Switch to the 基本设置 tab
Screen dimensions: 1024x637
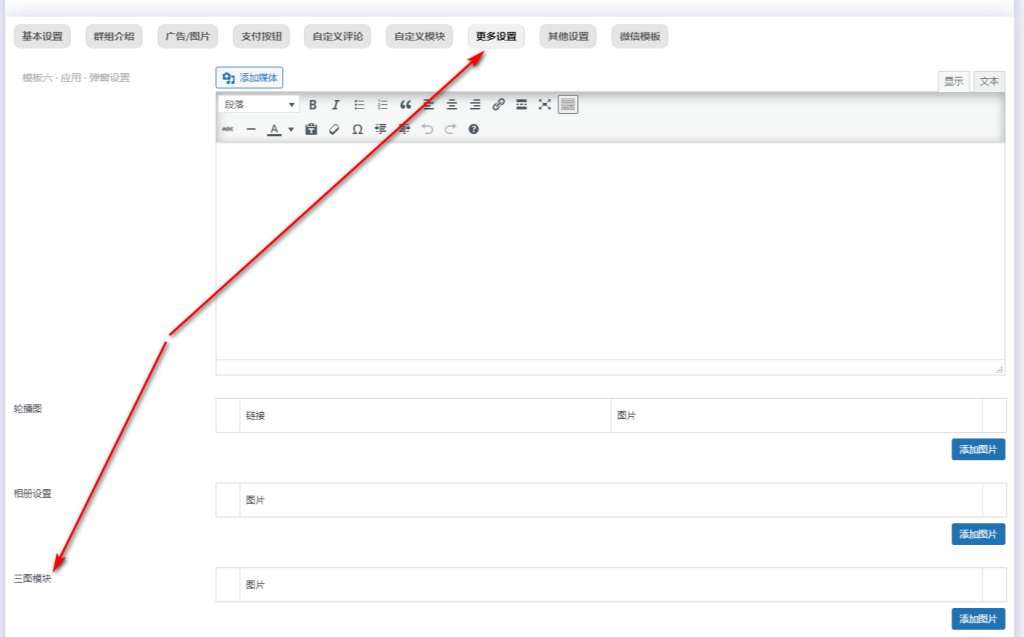(42, 37)
